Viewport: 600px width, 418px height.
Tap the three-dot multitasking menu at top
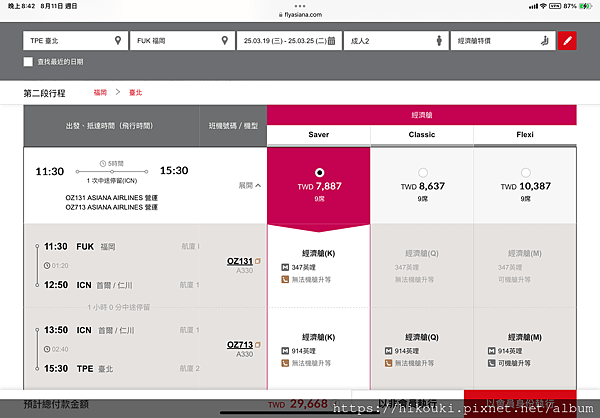[300, 6]
